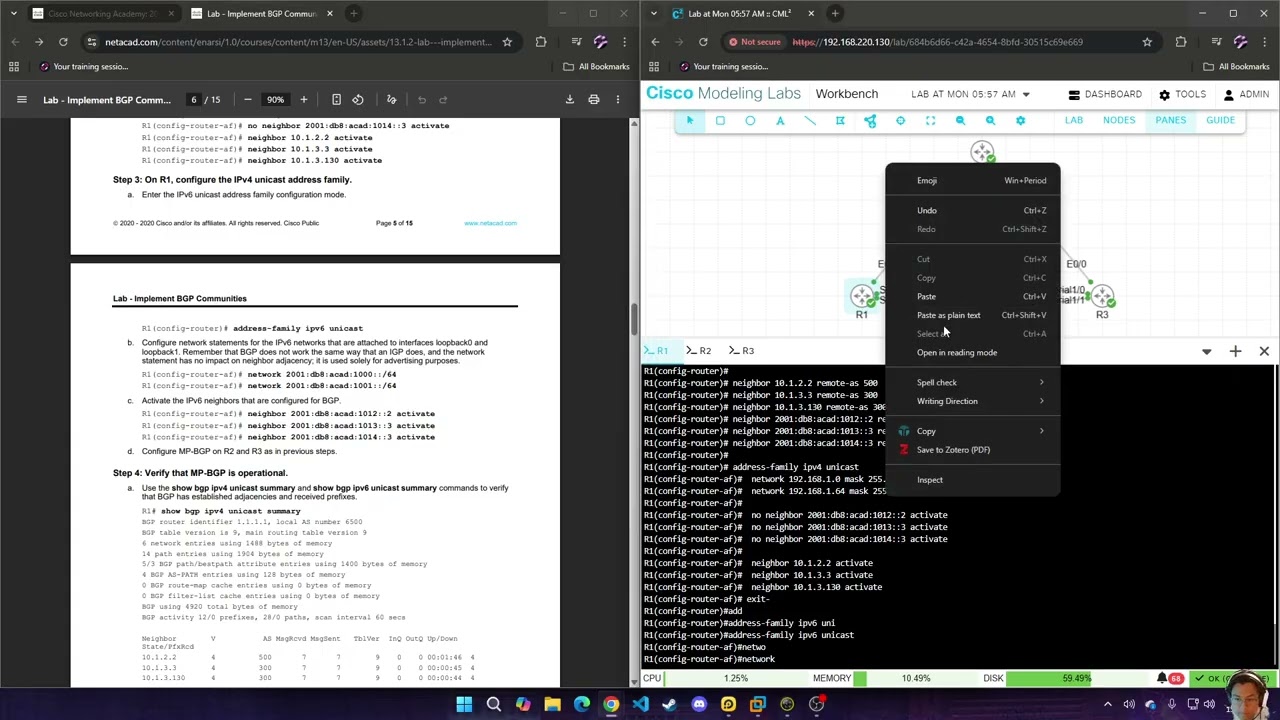Image resolution: width=1280 pixels, height=720 pixels.
Task: Download the PDF document
Action: click(569, 99)
